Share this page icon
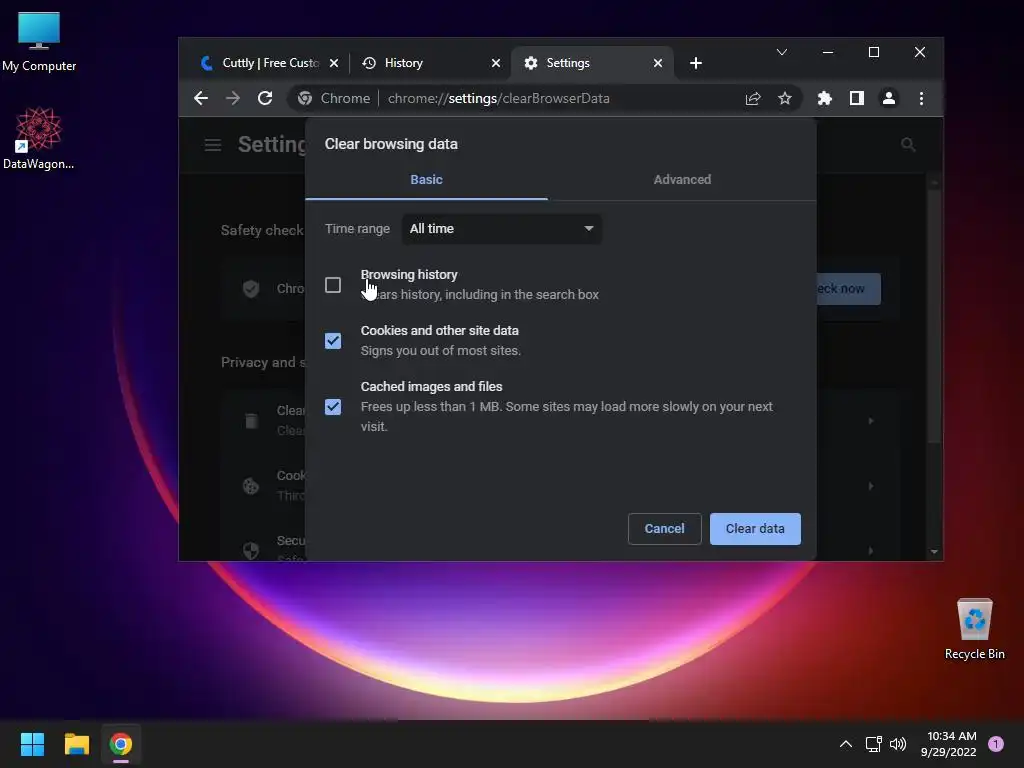The image size is (1024, 768). (753, 99)
